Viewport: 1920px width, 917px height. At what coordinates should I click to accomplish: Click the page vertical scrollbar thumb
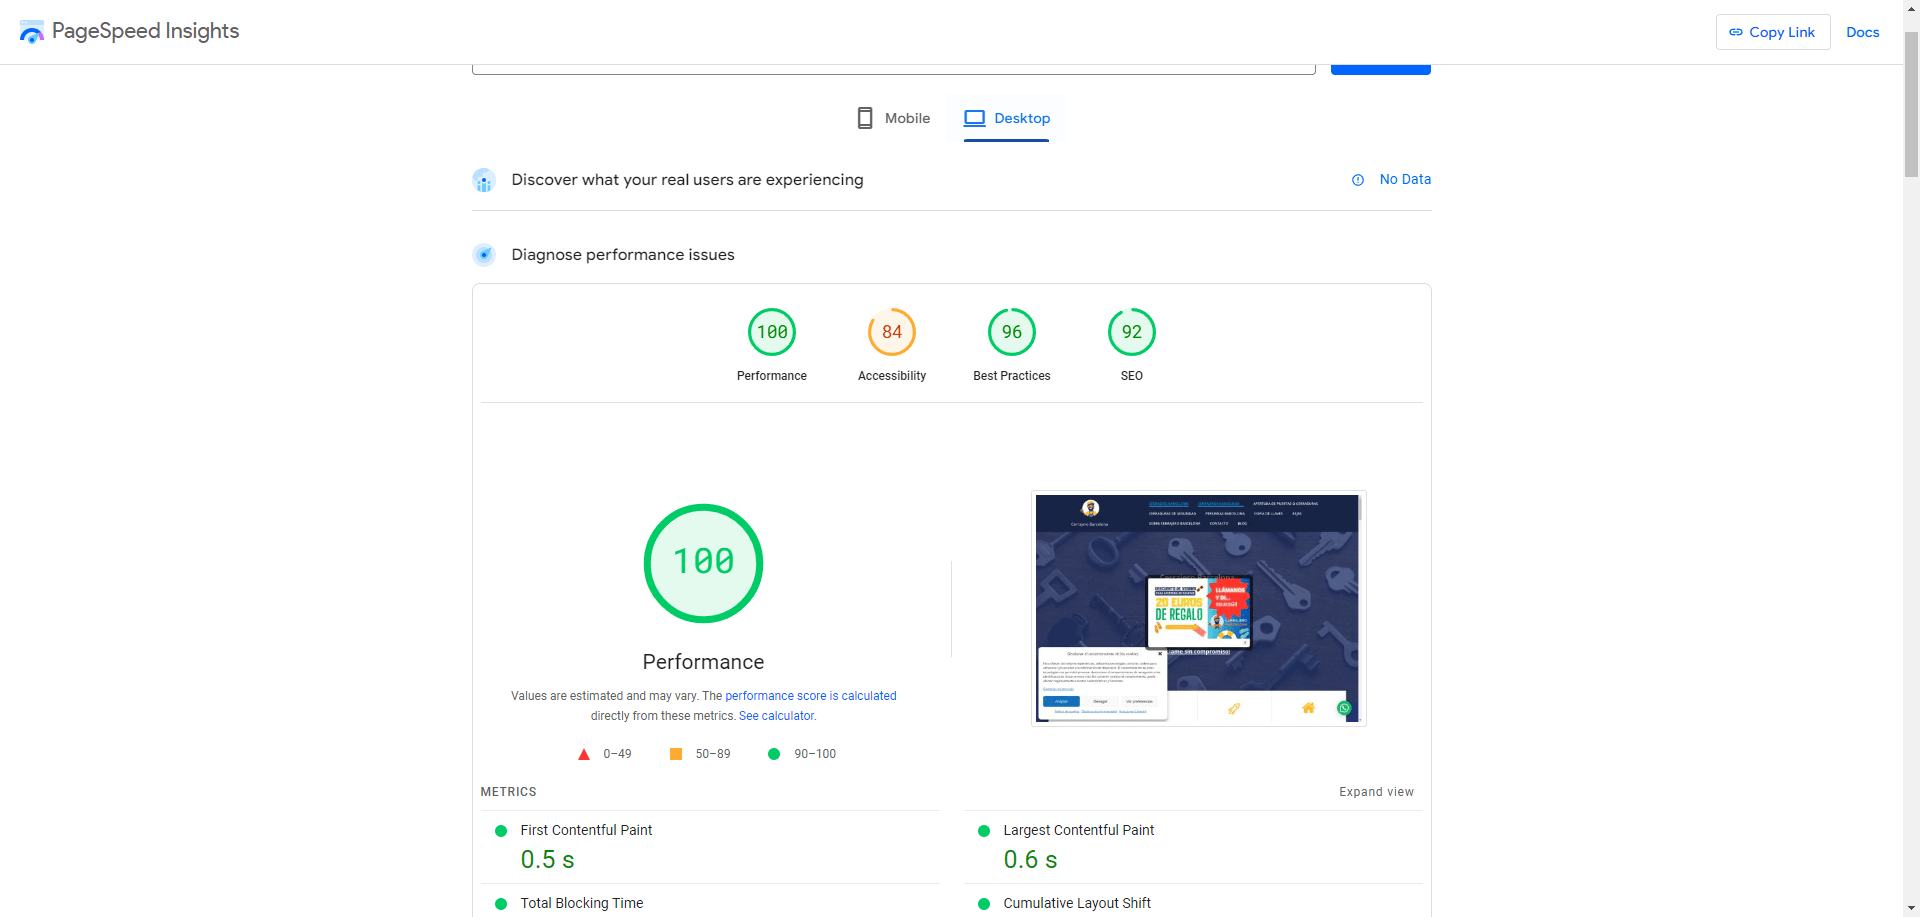[x=1911, y=105]
